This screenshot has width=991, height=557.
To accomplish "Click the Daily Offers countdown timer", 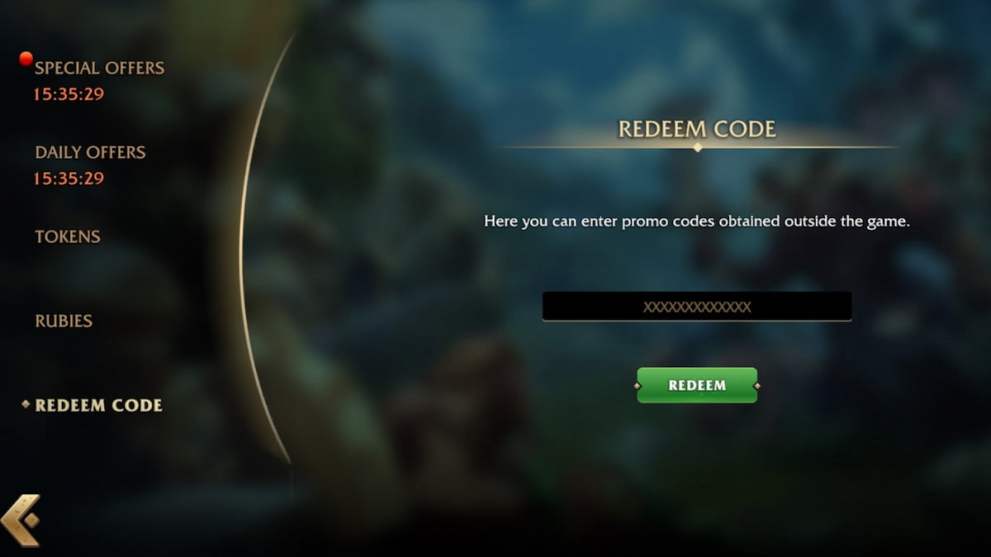I will tap(68, 178).
